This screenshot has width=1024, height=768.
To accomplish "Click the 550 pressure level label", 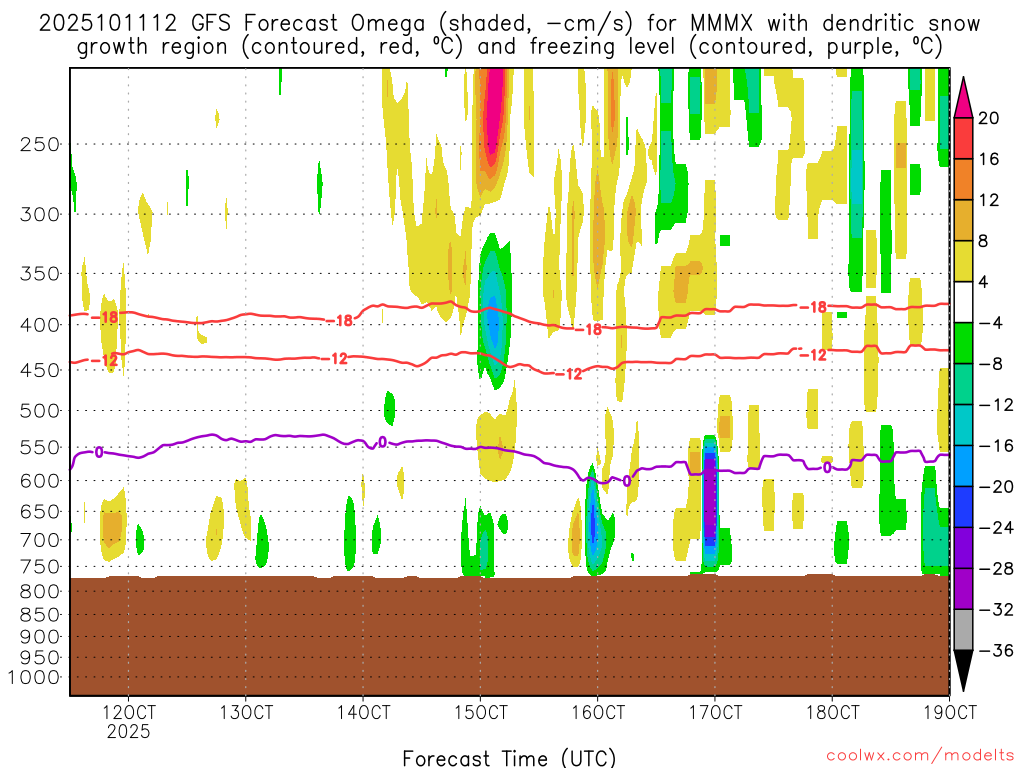I will 40,447.
